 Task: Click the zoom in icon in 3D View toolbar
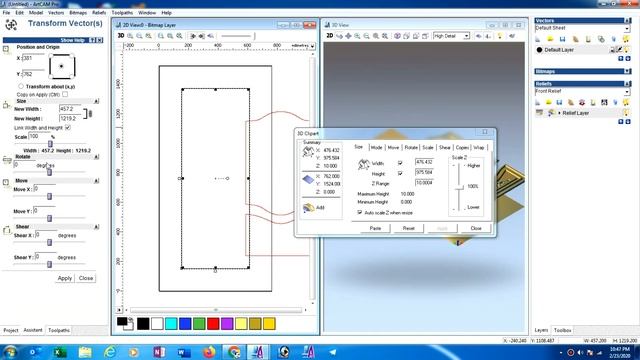(357, 36)
